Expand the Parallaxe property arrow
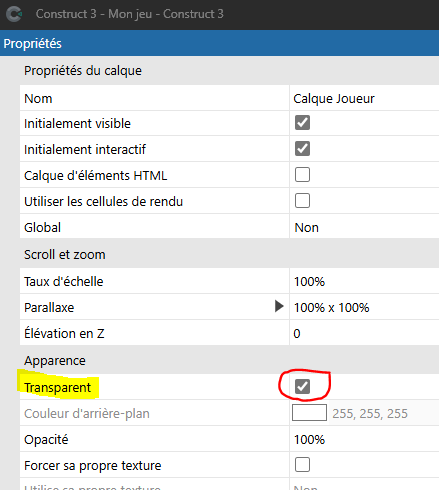Screen dimensions: 439x490 tap(279, 306)
